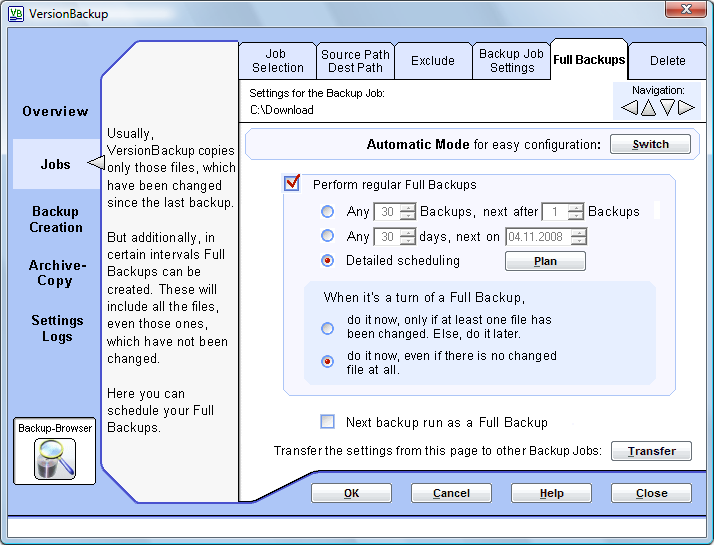
Task: Open the Backup-Browser magnifier icon
Action: [x=55, y=458]
